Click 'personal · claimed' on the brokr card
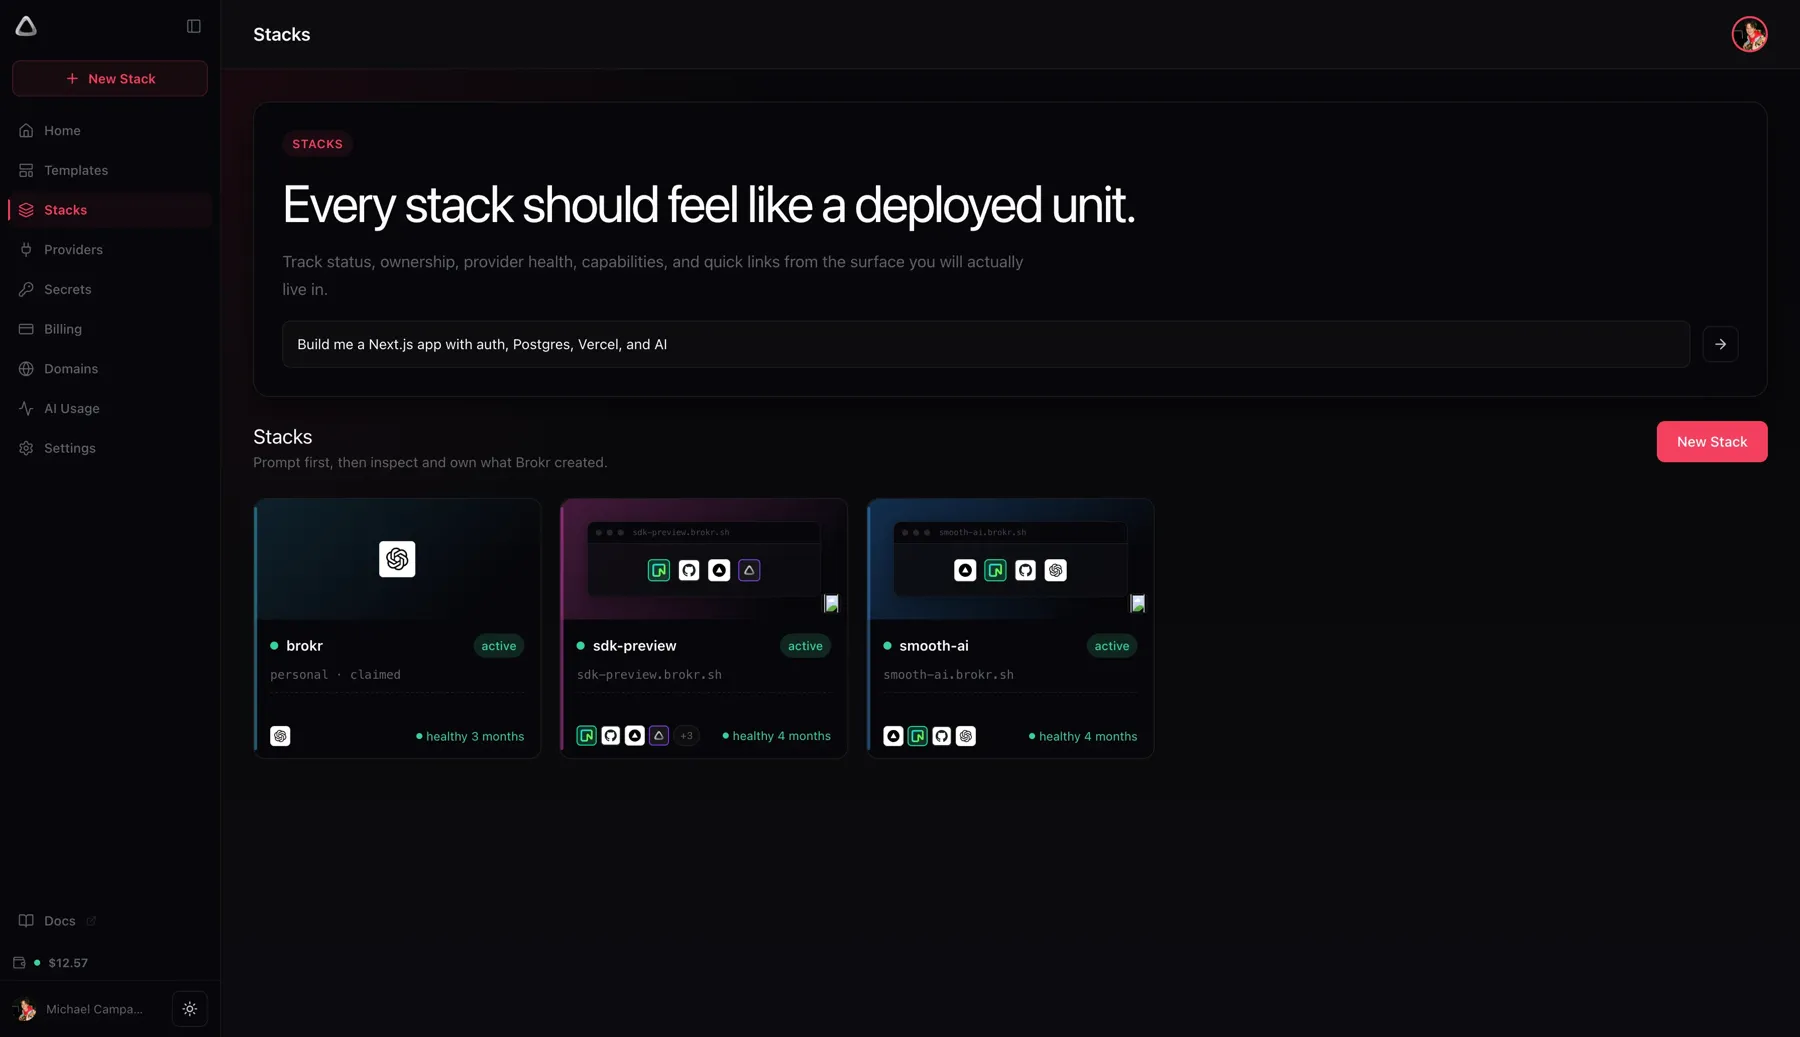Image resolution: width=1800 pixels, height=1037 pixels. [335, 675]
